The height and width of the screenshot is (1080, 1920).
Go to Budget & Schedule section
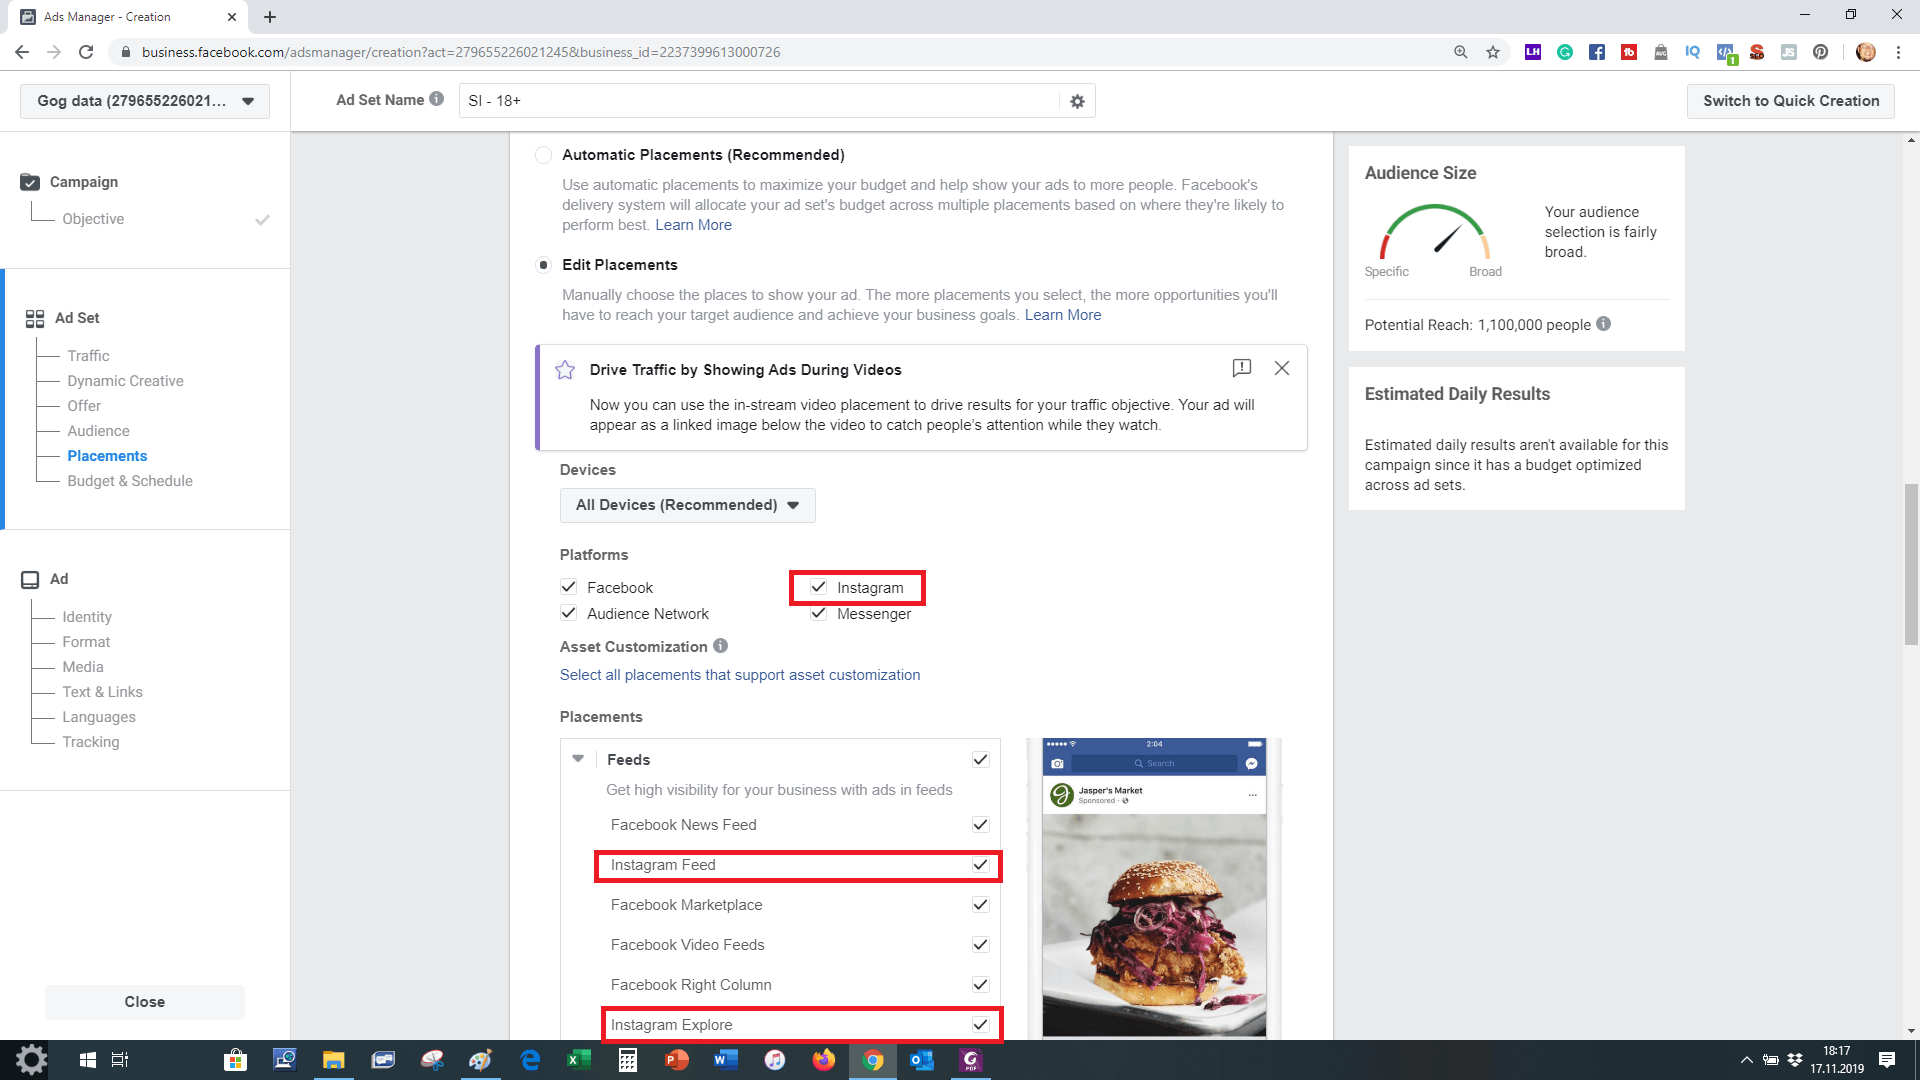[x=130, y=481]
